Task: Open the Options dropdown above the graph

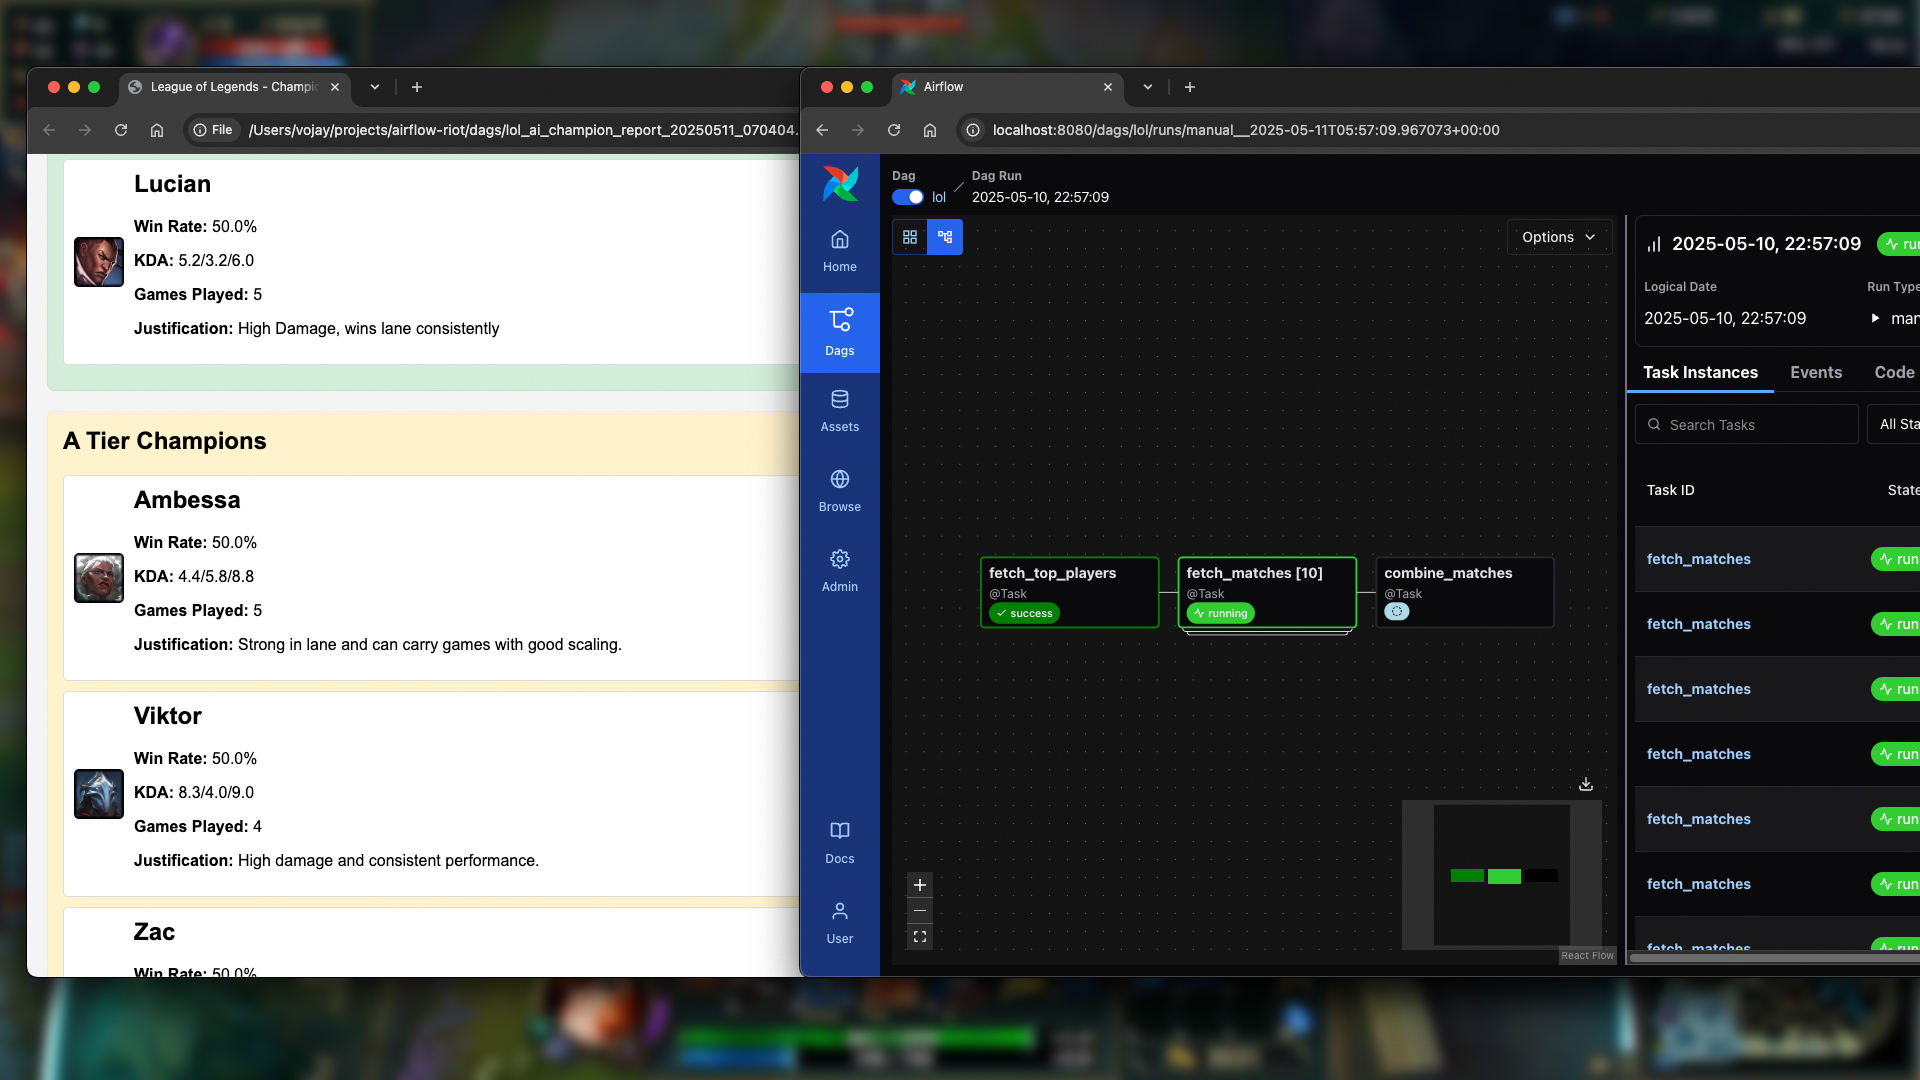Action: (x=1558, y=237)
